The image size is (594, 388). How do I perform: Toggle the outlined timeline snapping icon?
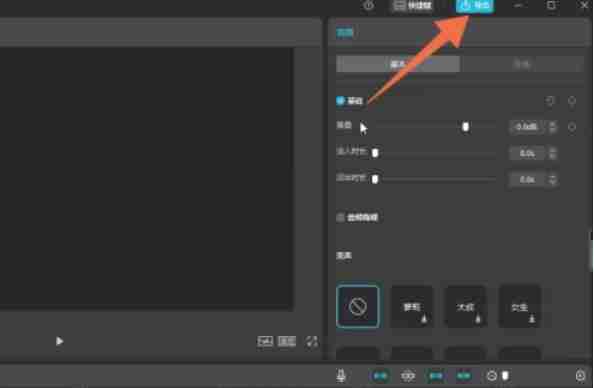tap(408, 375)
